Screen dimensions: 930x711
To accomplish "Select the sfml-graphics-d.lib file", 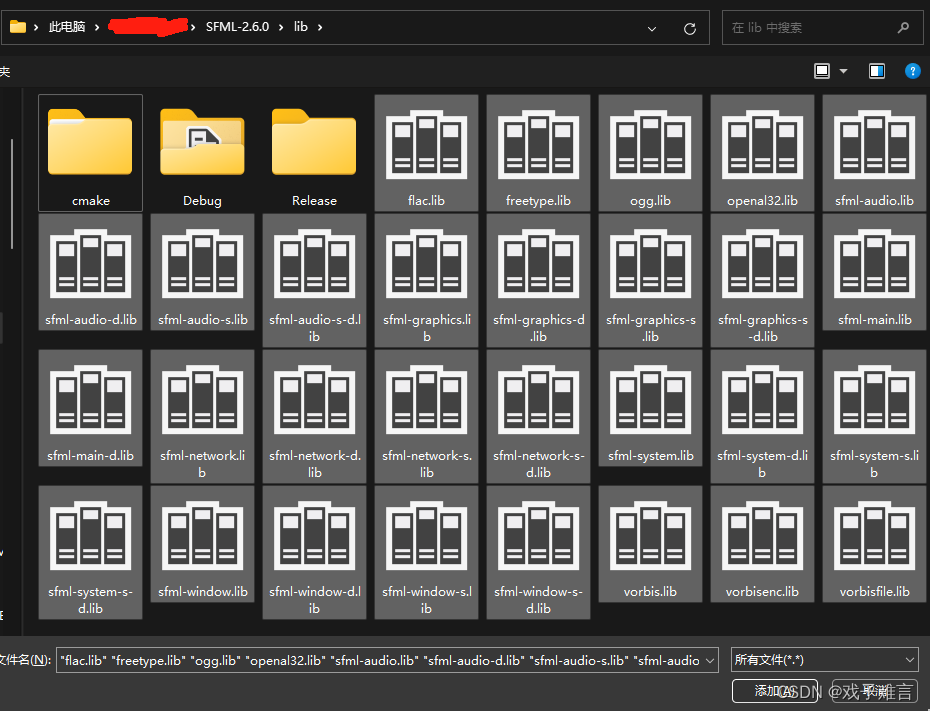I will tap(539, 280).
